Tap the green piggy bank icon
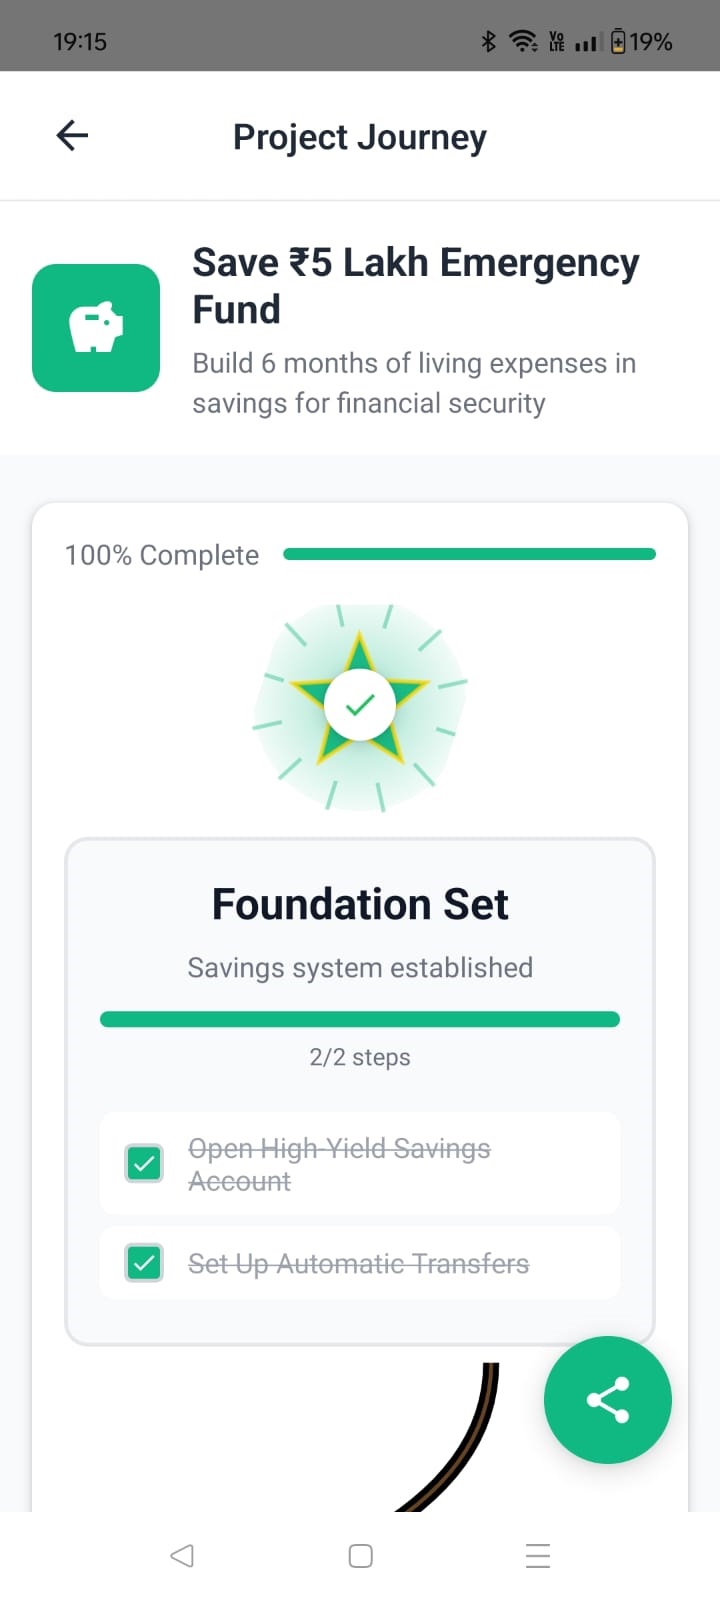Viewport: 720px width, 1600px height. (x=96, y=328)
